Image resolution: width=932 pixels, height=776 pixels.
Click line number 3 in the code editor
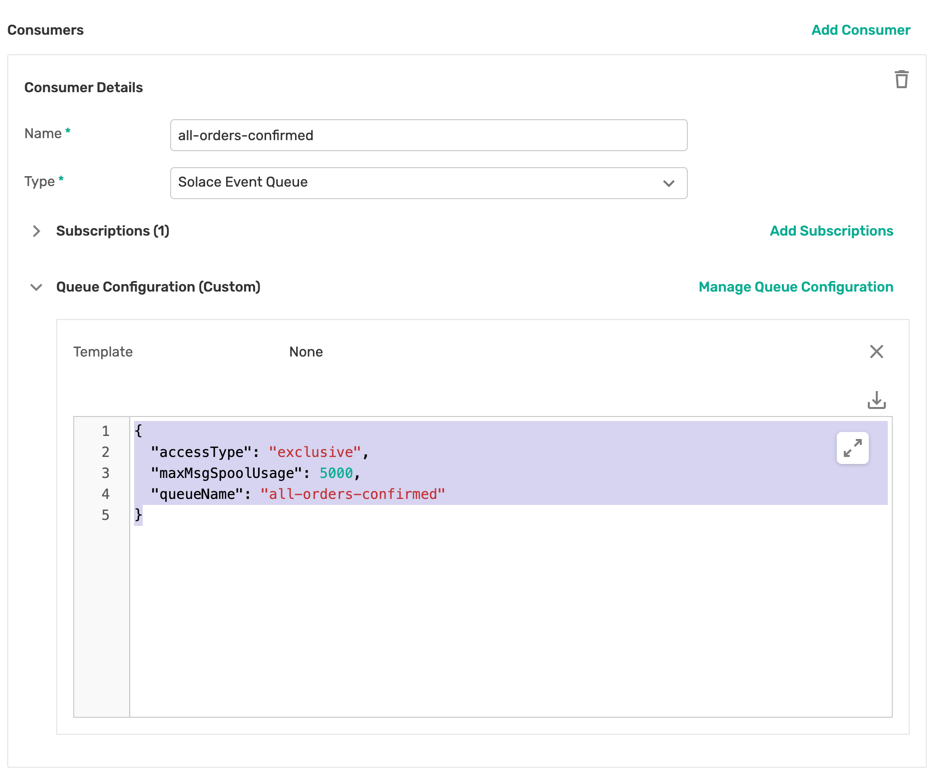105,472
